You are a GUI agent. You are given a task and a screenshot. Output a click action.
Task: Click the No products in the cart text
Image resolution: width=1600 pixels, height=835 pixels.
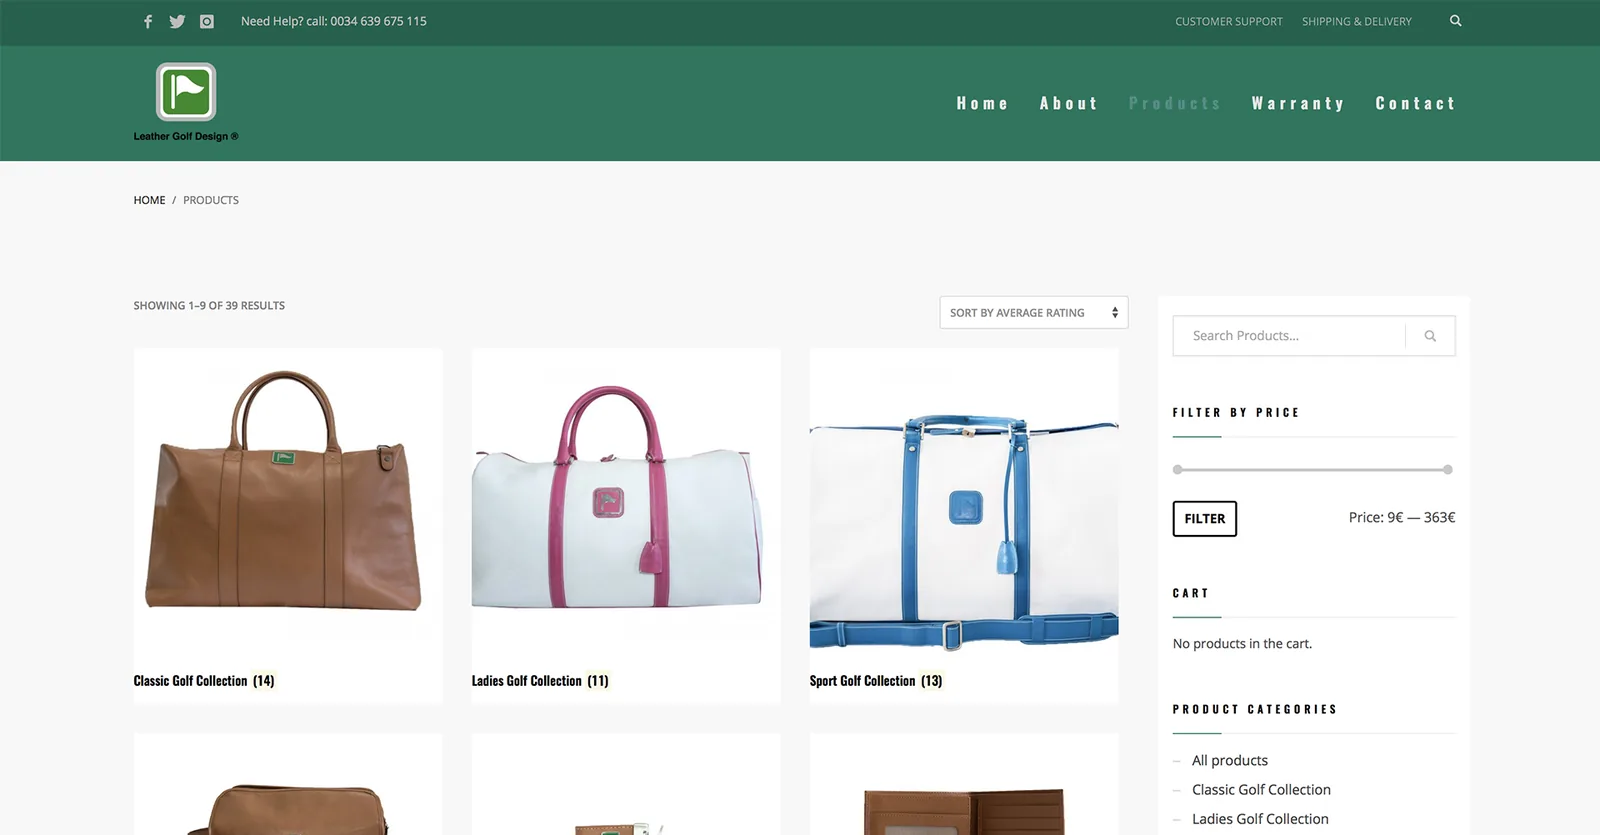pyautogui.click(x=1242, y=644)
